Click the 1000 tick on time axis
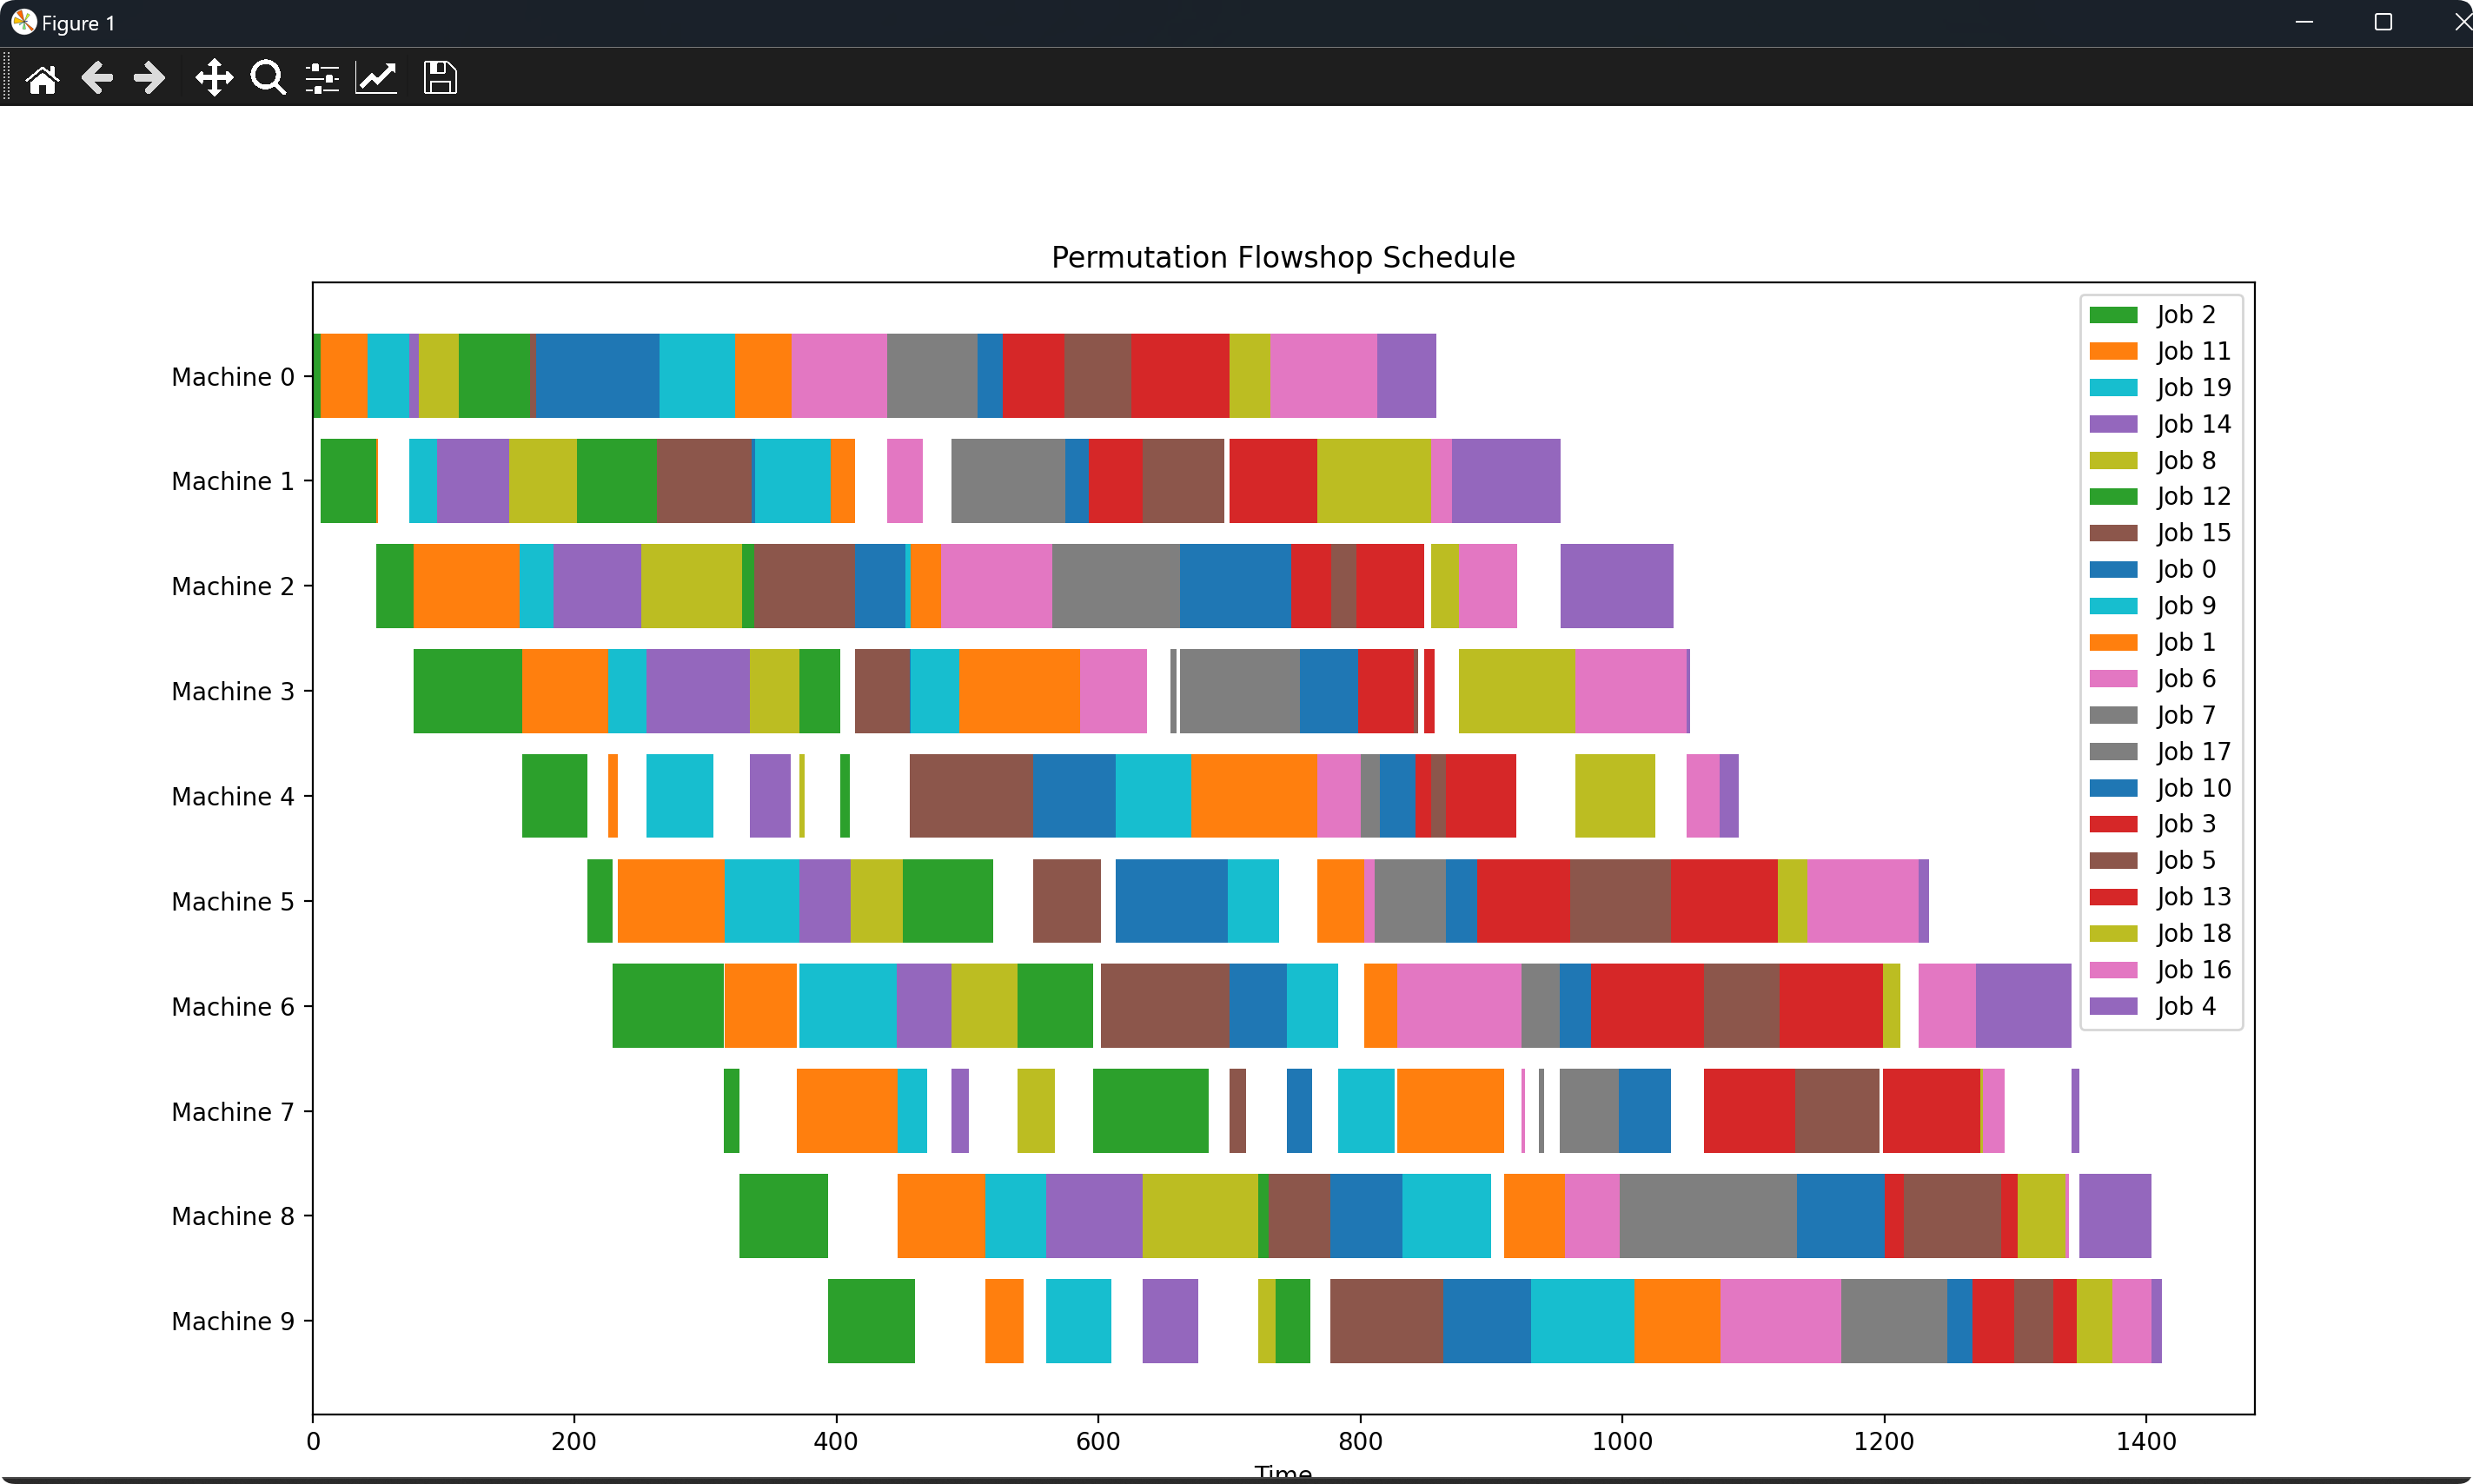This screenshot has height=1484, width=2473. point(1622,1441)
